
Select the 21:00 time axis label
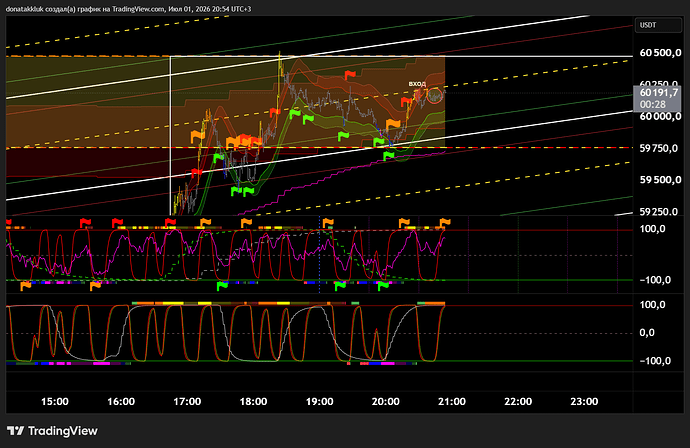[x=452, y=401]
